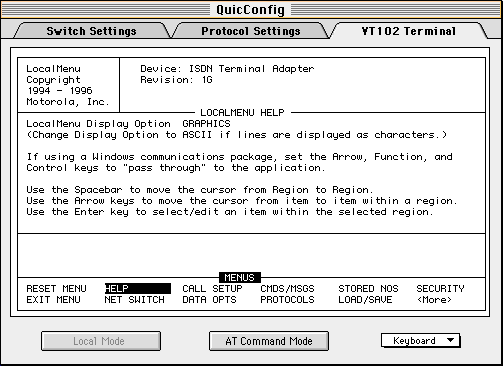This screenshot has width=503, height=366.
Task: Click the <More> menu item
Action: click(434, 300)
